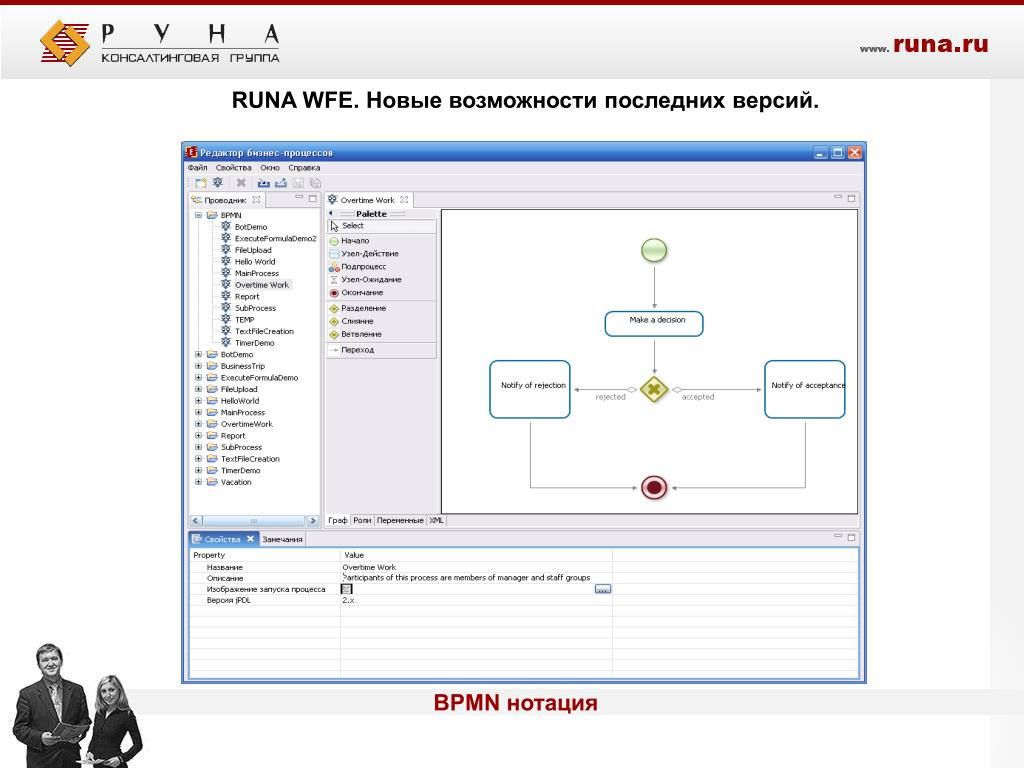Viewport: 1024px width, 768px height.
Task: Select Overtime Work process in tree
Action: tap(261, 285)
